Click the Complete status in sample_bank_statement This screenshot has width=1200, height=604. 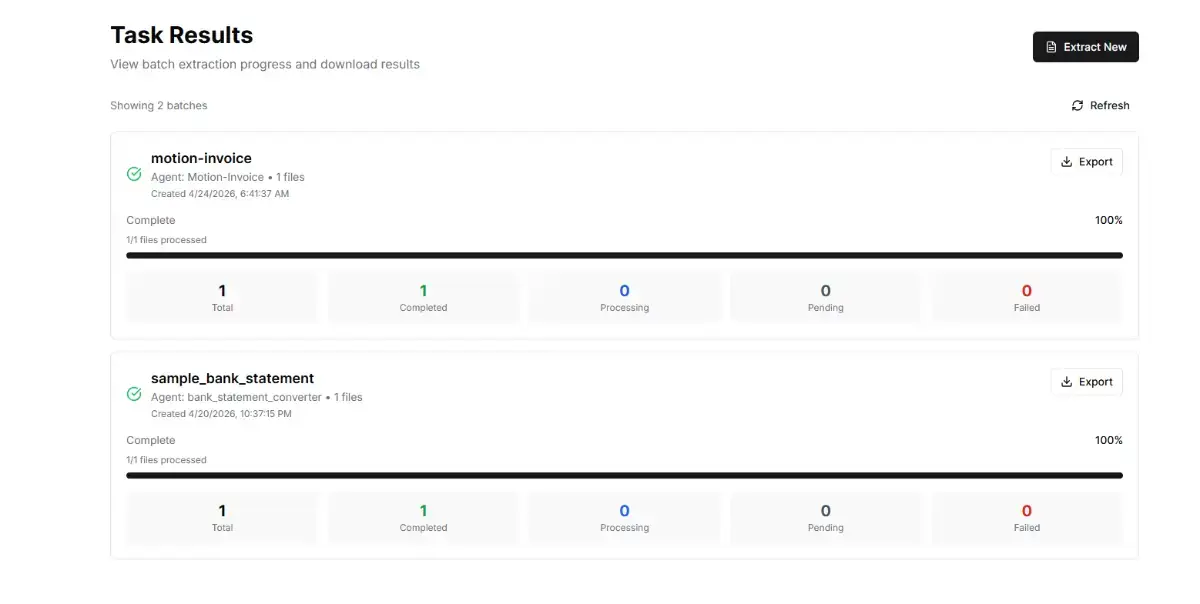(x=151, y=440)
